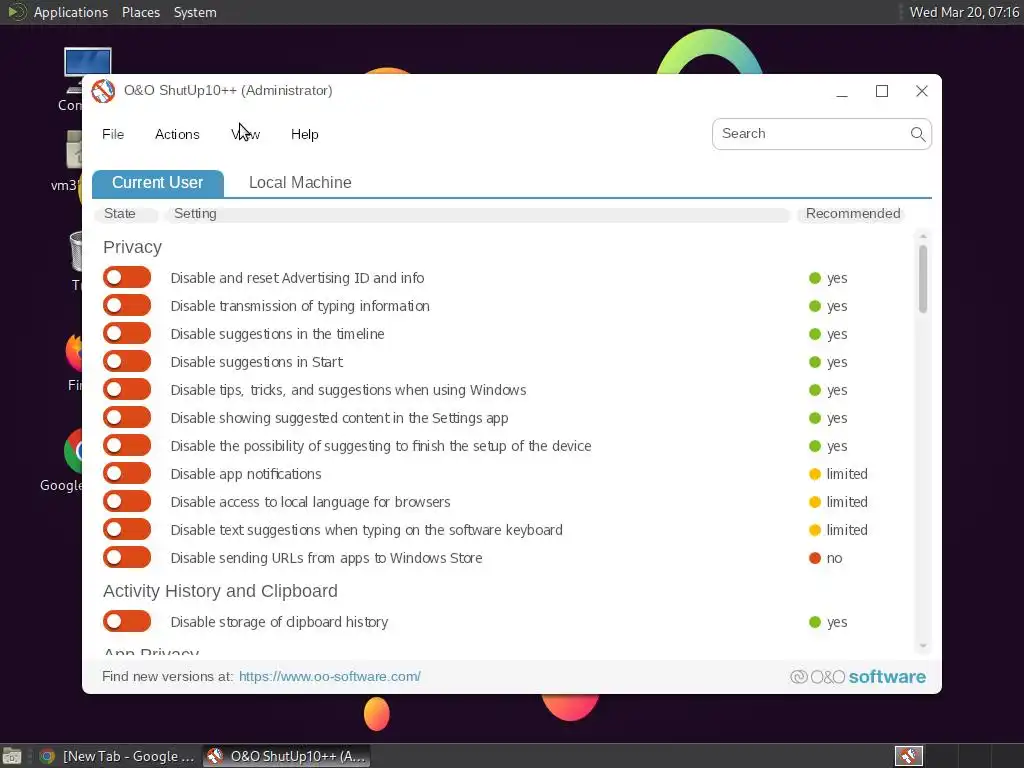Switch to the Local Machine tab
The image size is (1024, 768).
click(x=300, y=182)
